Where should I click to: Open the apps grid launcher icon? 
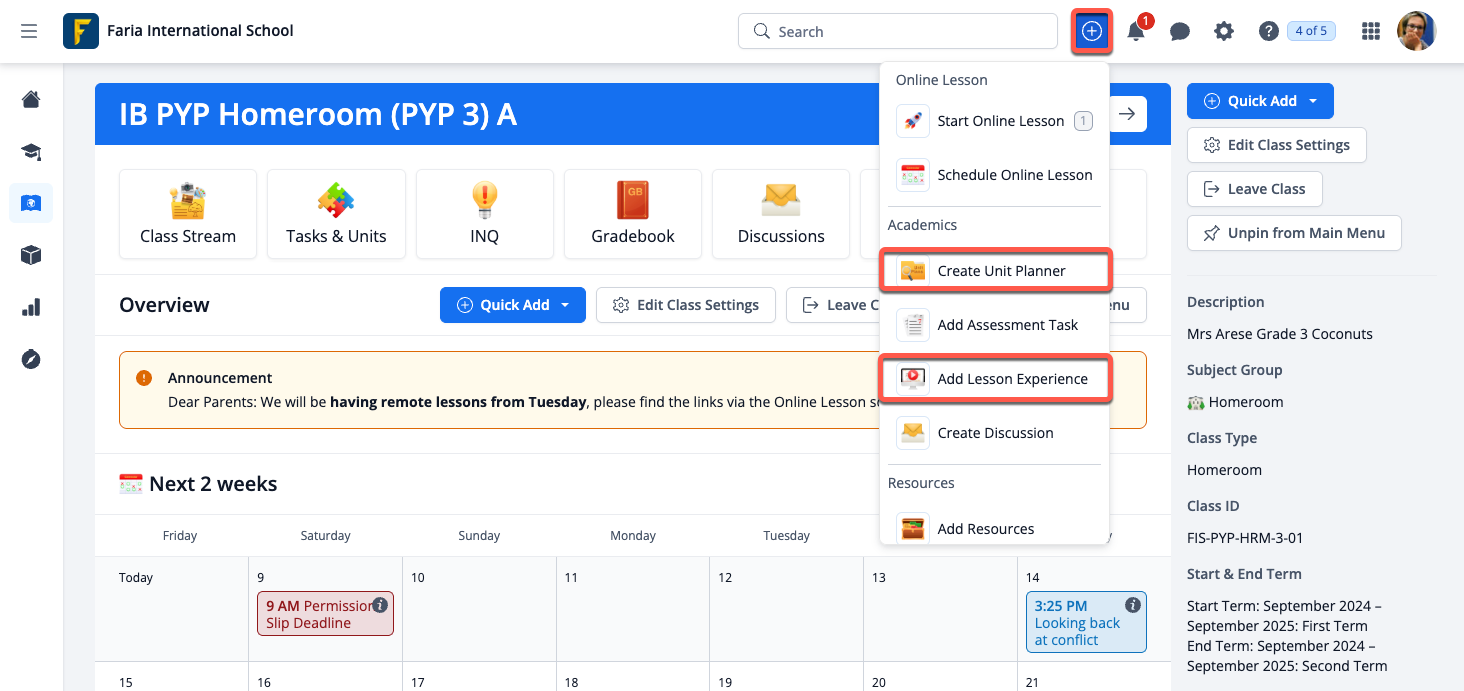coord(1371,32)
